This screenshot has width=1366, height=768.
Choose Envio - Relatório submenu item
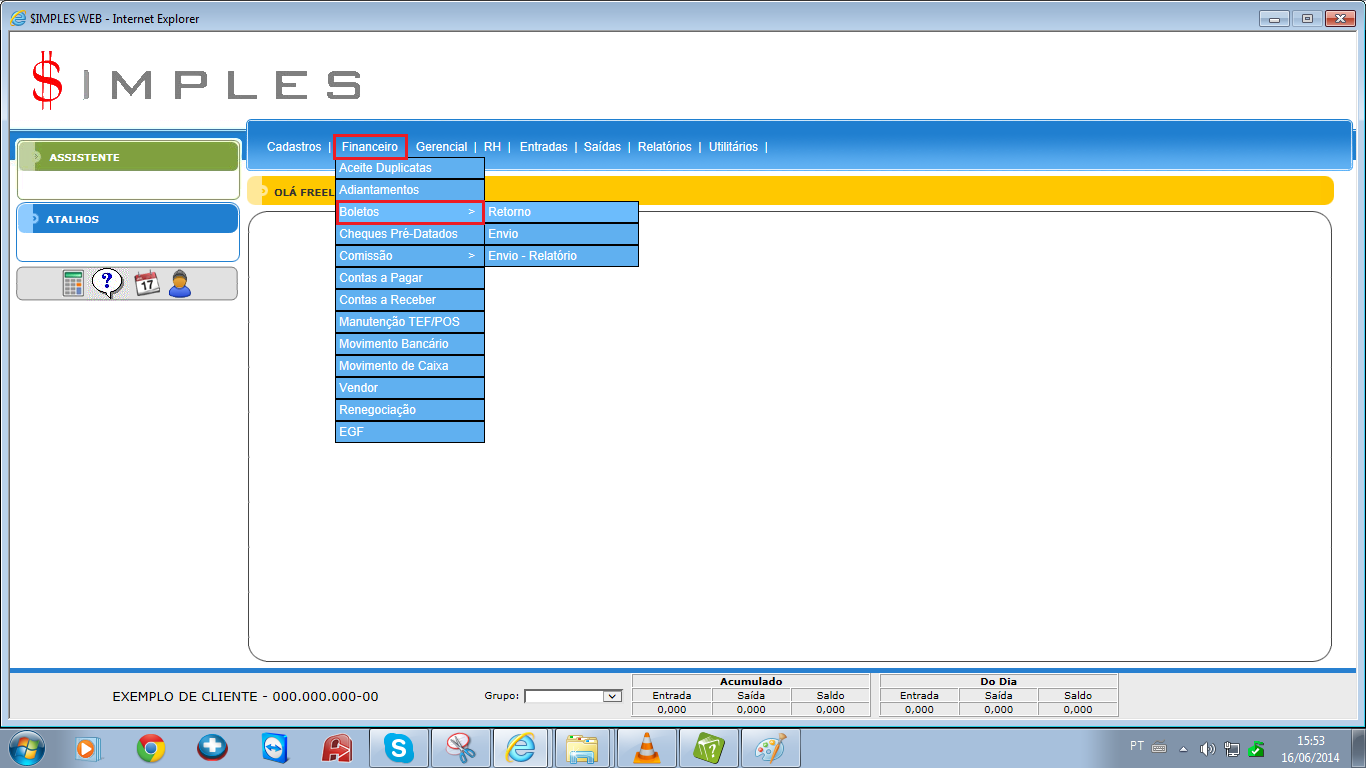[560, 256]
